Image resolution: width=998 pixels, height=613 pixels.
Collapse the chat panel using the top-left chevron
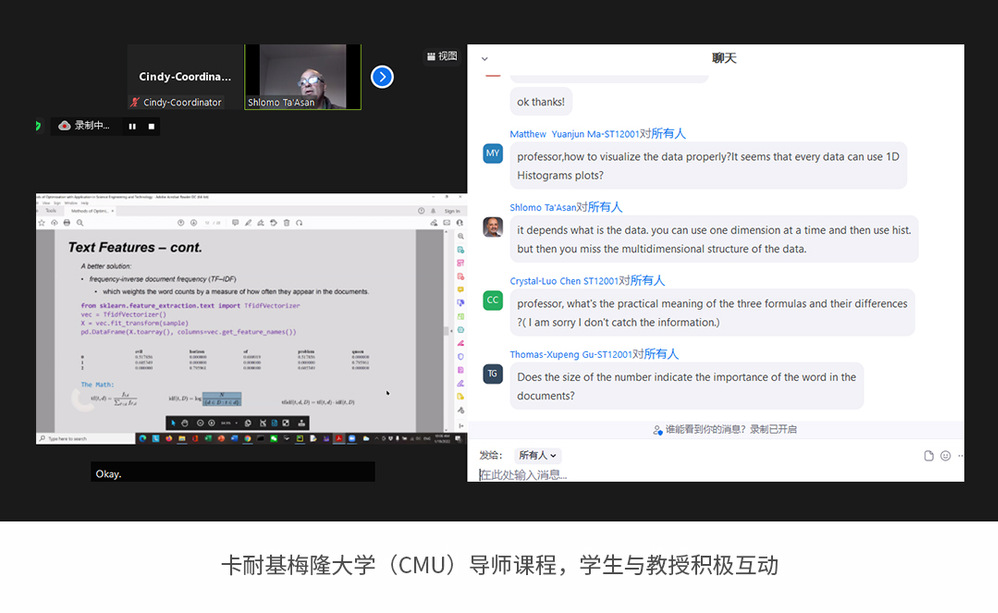pos(485,59)
